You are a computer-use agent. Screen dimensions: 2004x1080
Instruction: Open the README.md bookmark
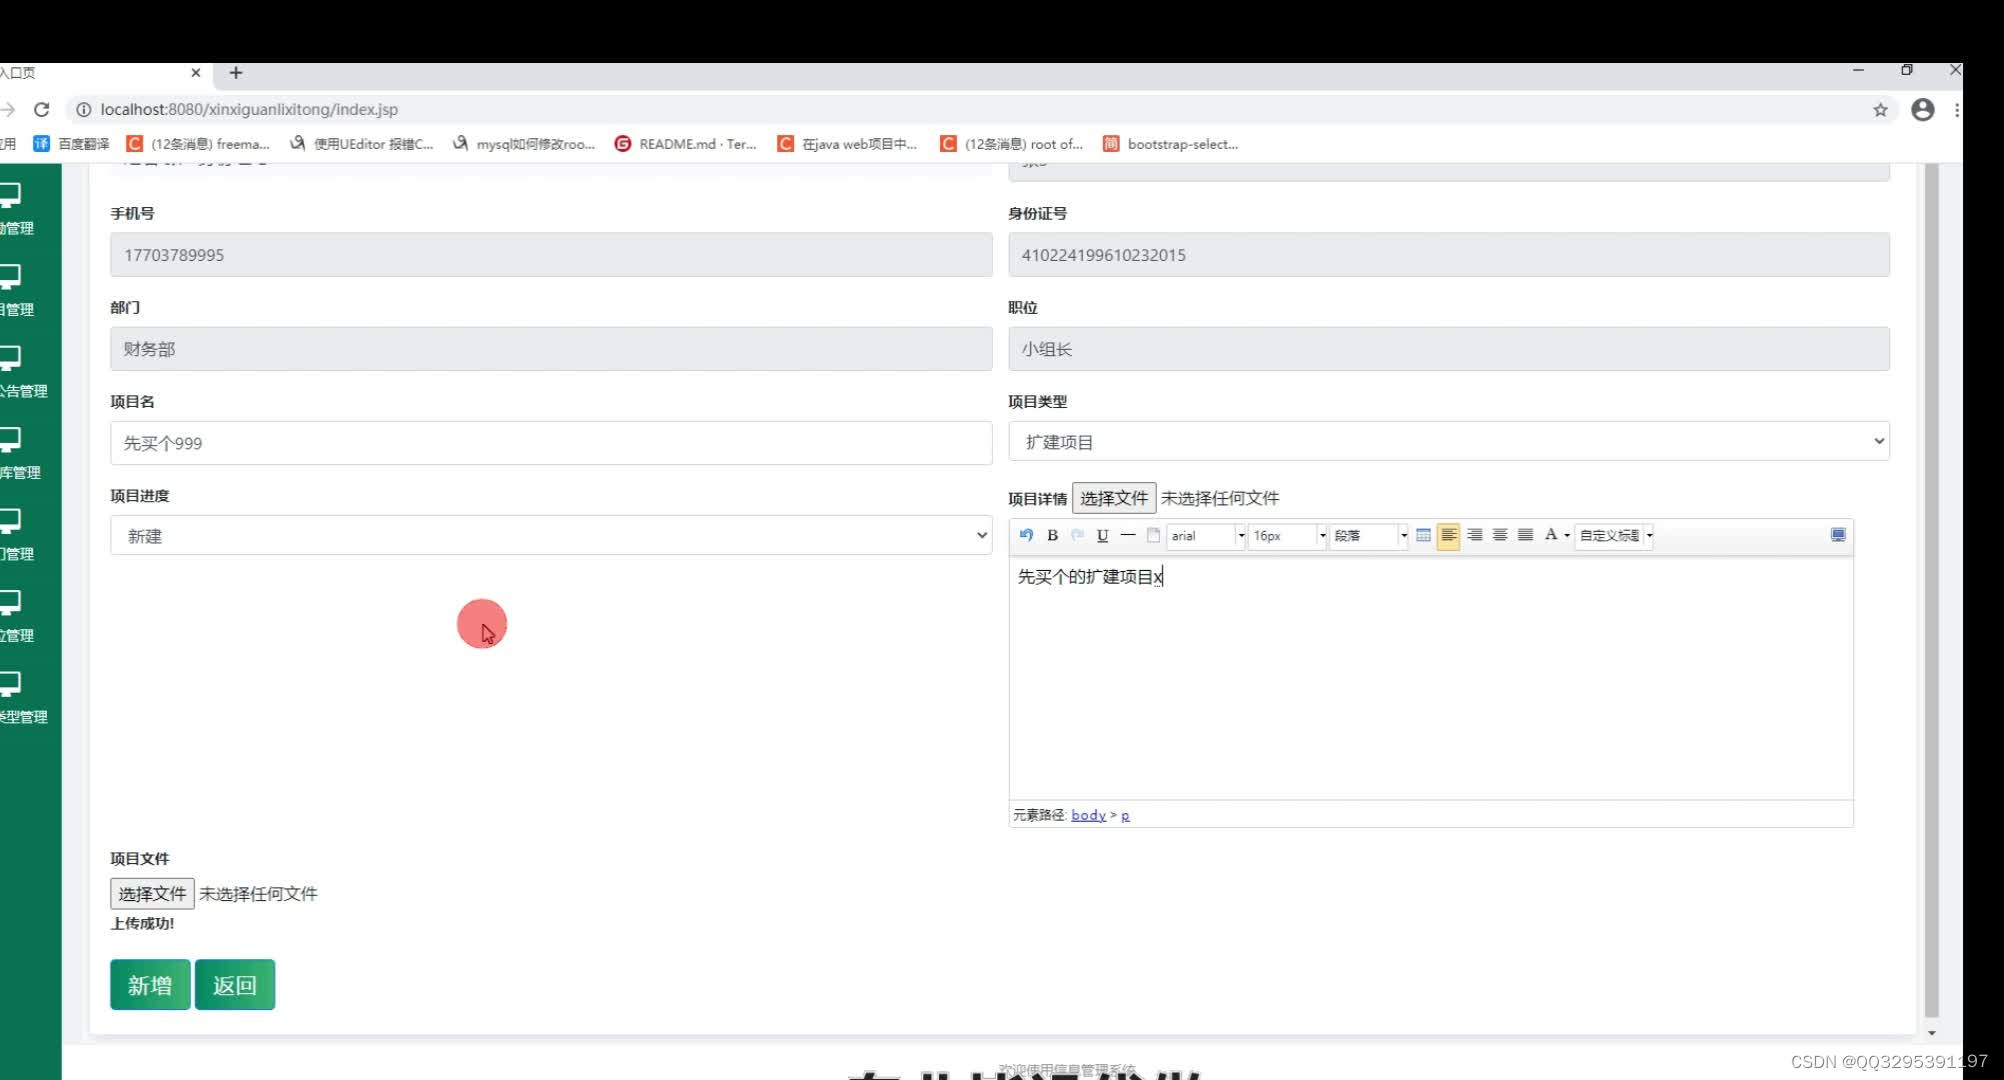(685, 144)
